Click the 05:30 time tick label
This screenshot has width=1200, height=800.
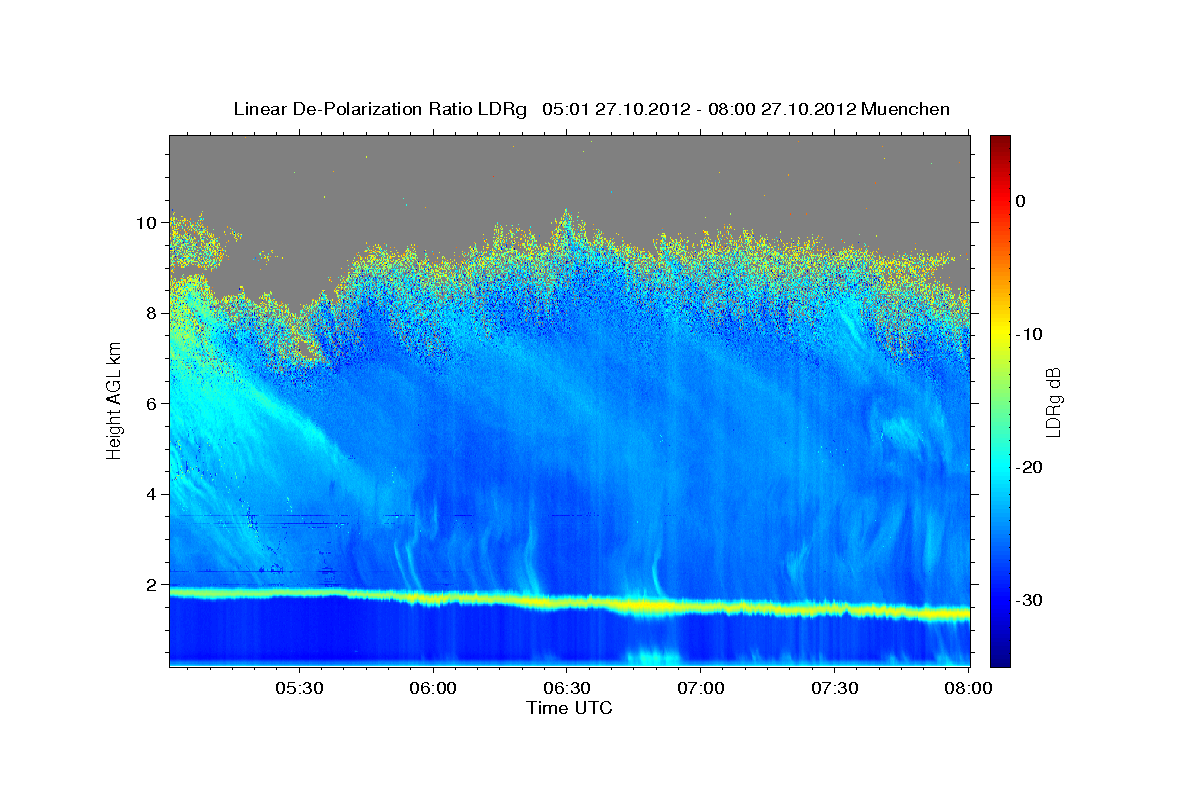tap(300, 689)
